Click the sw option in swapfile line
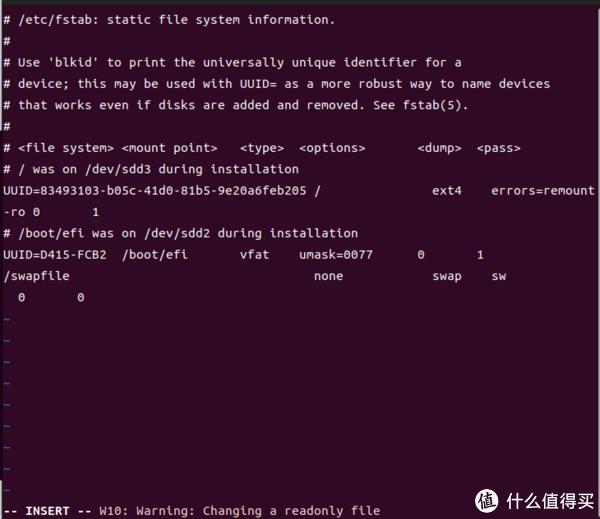Screen dimensions: 600x519 [499, 276]
